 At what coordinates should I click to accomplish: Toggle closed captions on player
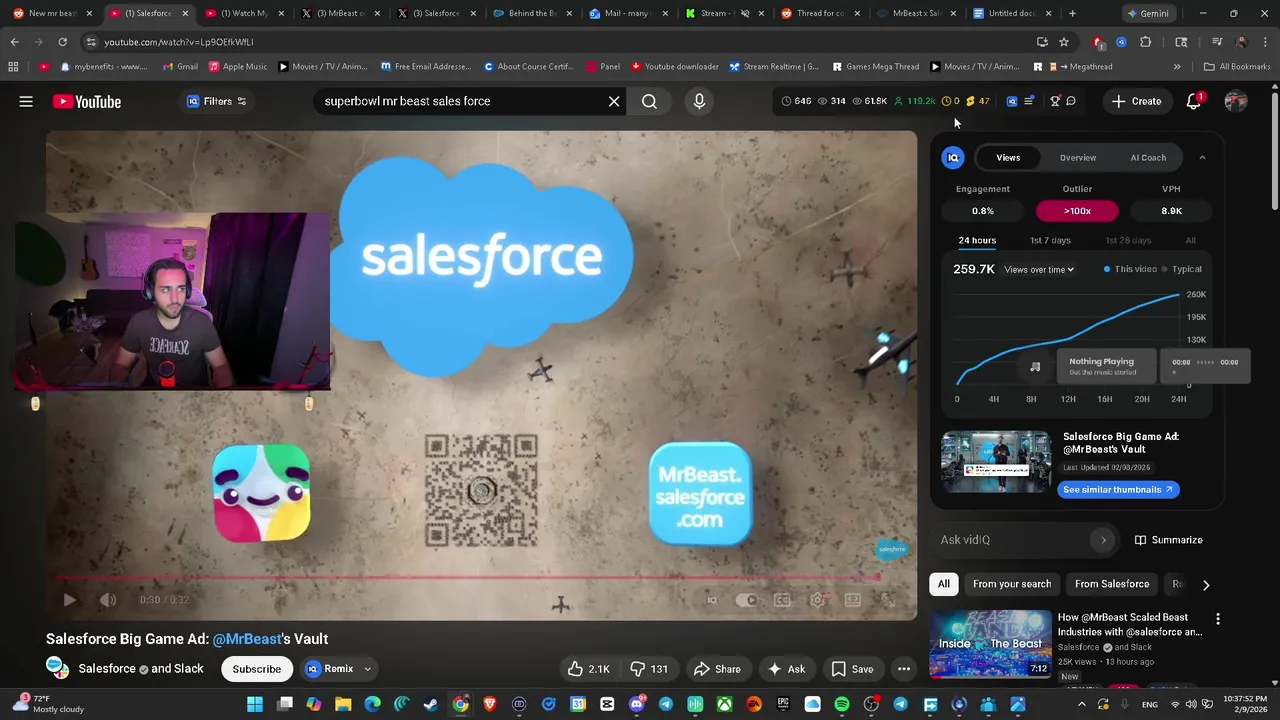(x=782, y=600)
